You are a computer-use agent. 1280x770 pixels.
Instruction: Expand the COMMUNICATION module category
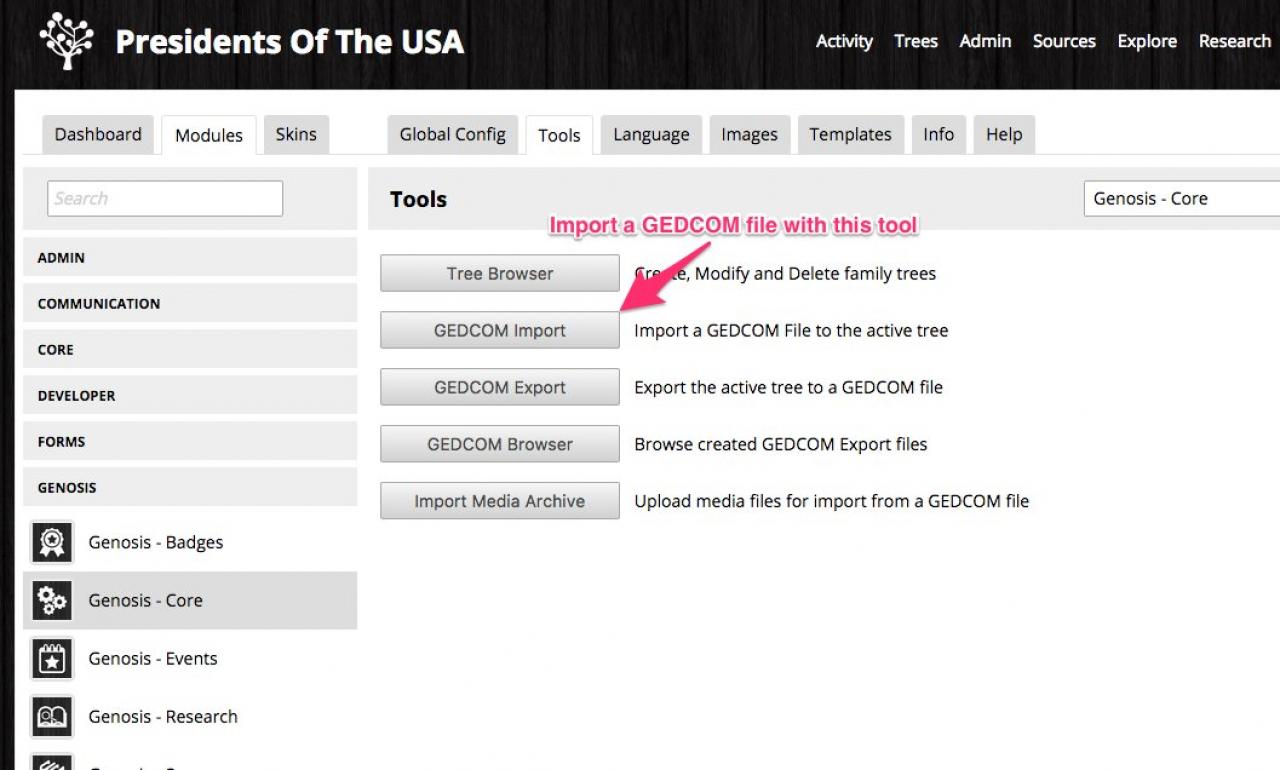pos(190,303)
